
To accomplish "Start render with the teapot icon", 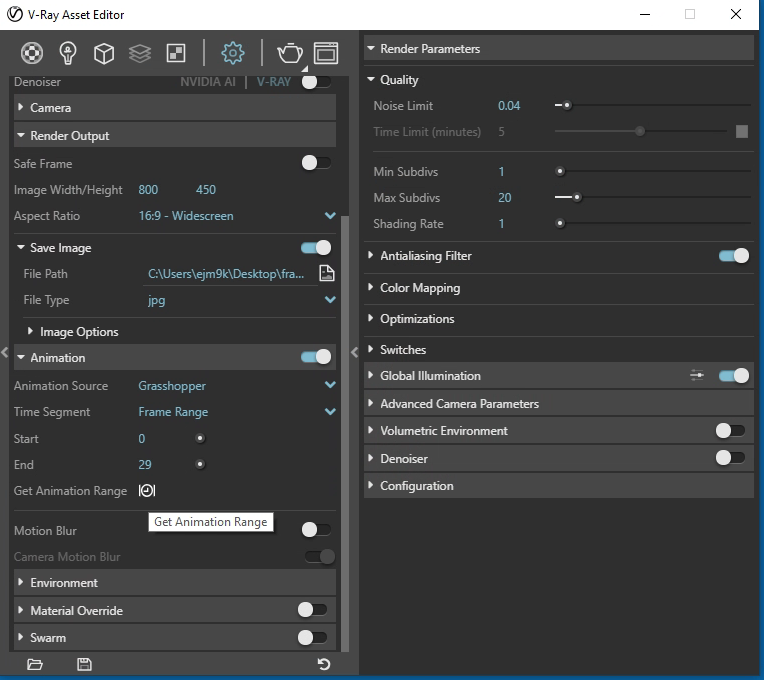I will (x=290, y=53).
